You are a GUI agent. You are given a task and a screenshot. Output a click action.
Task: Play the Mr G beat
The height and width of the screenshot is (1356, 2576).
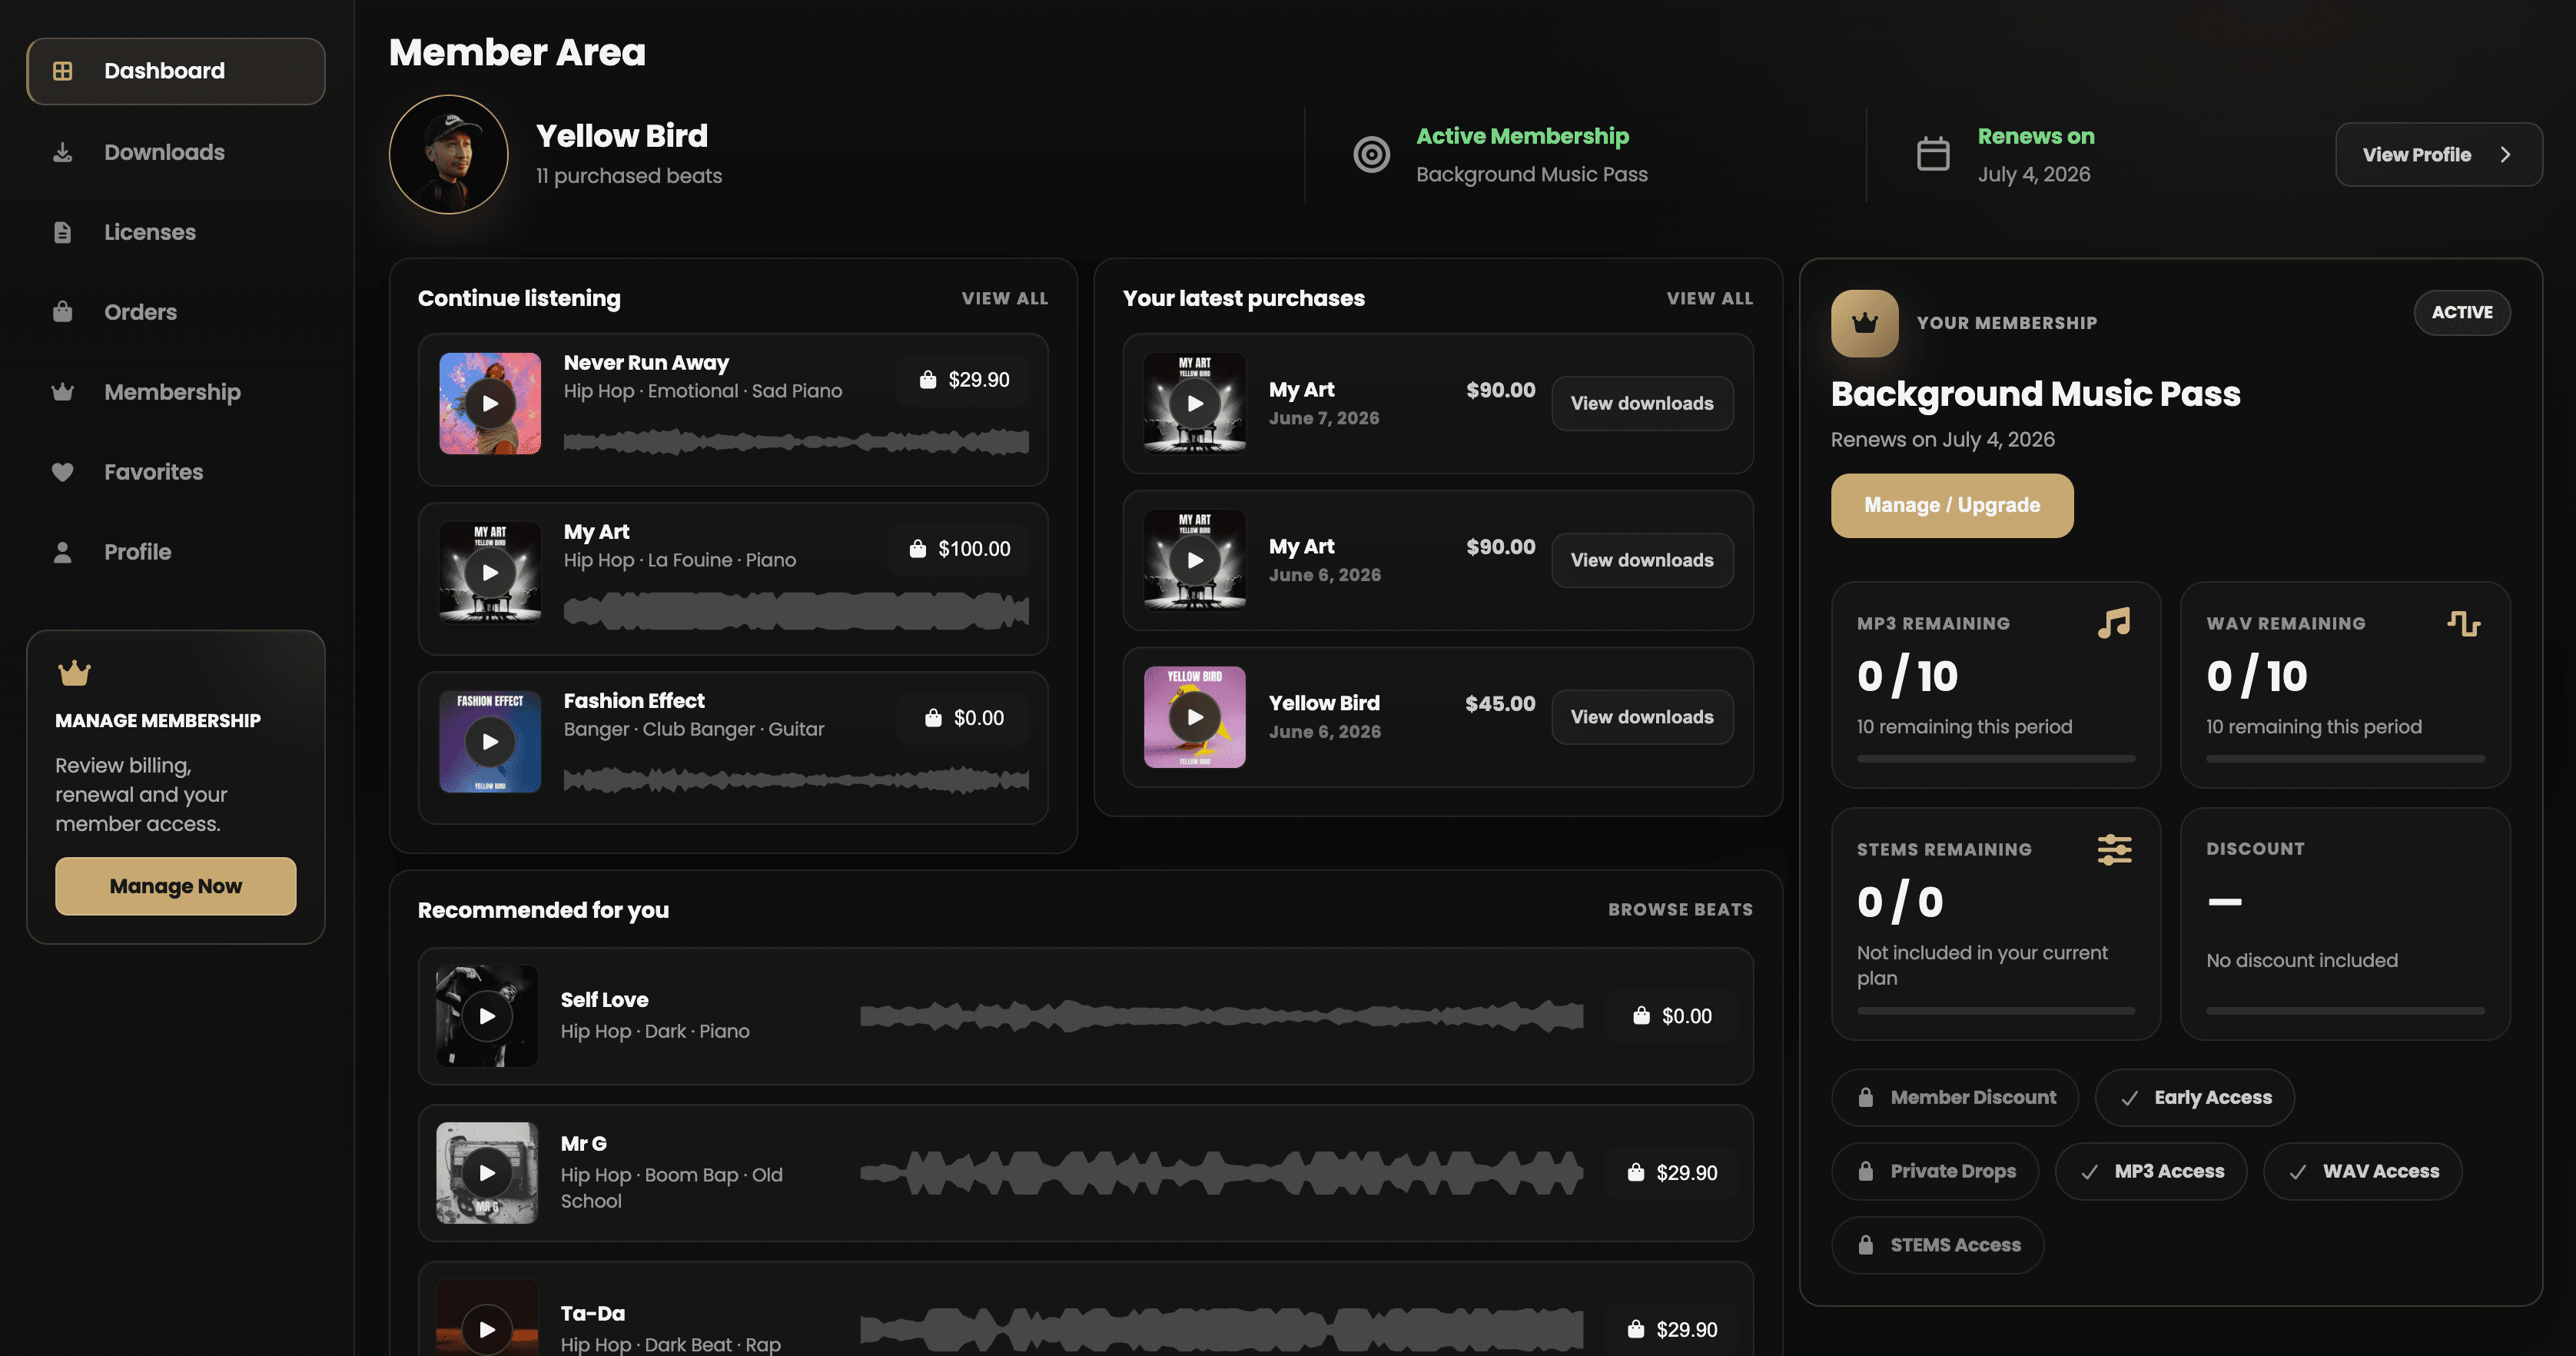[x=487, y=1174]
